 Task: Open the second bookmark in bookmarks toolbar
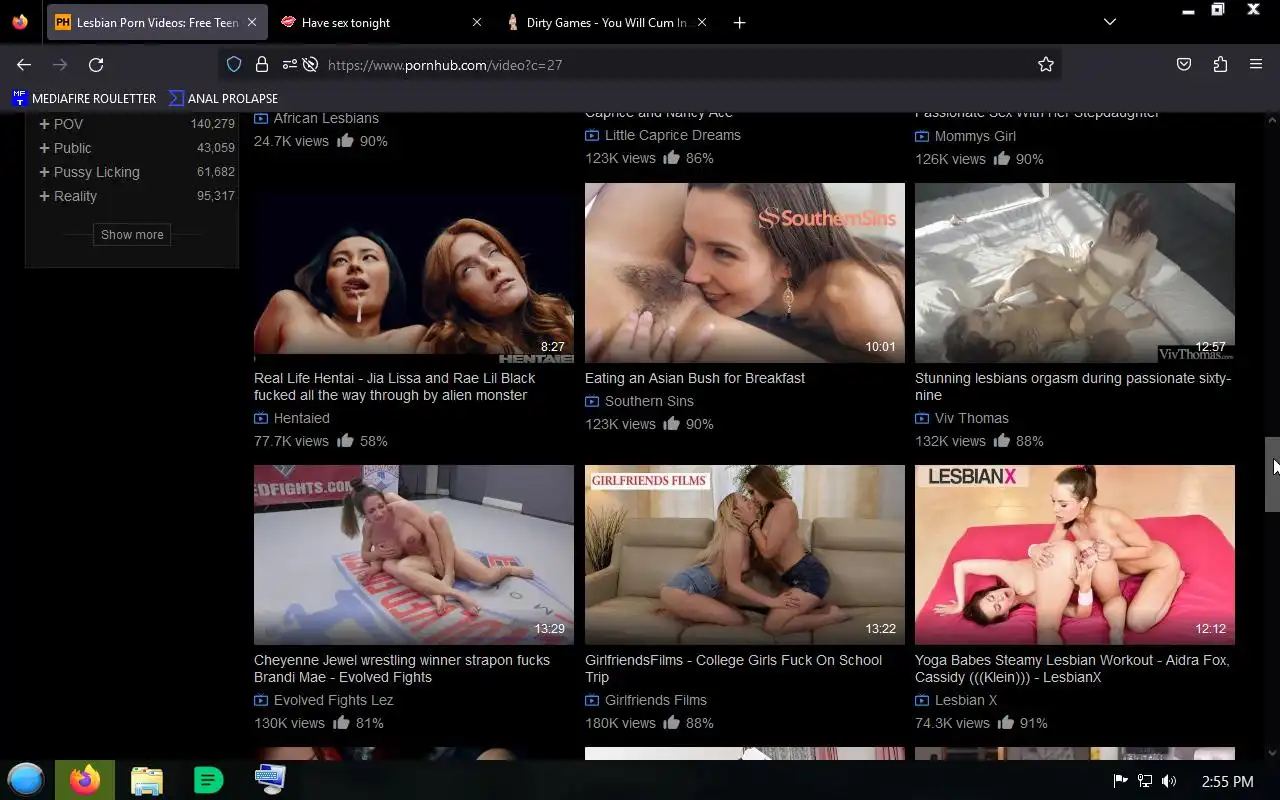223,98
